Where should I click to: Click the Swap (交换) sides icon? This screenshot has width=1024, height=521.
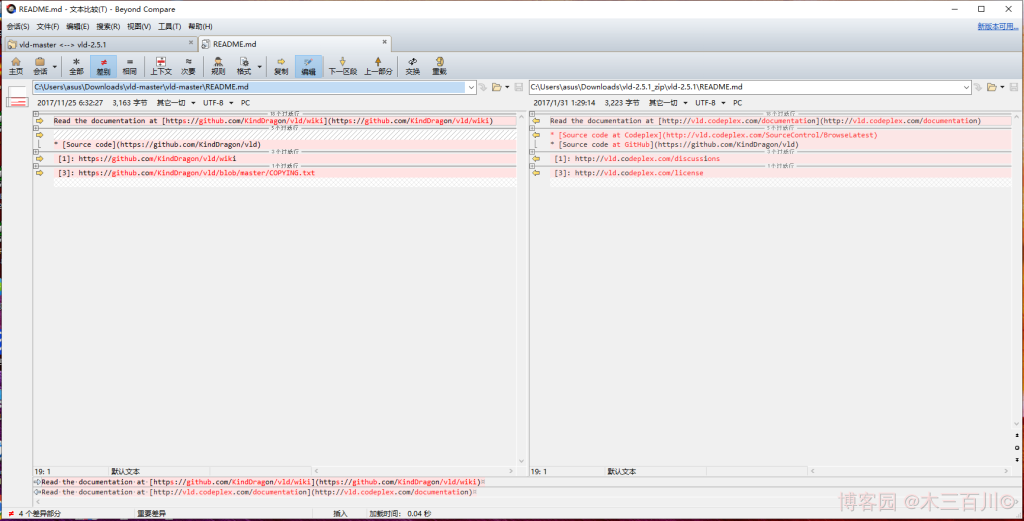tap(412, 66)
